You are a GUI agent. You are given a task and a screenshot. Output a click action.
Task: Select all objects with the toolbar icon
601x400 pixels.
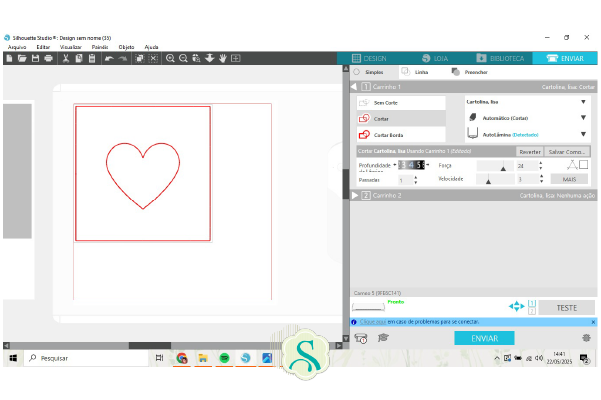click(140, 58)
